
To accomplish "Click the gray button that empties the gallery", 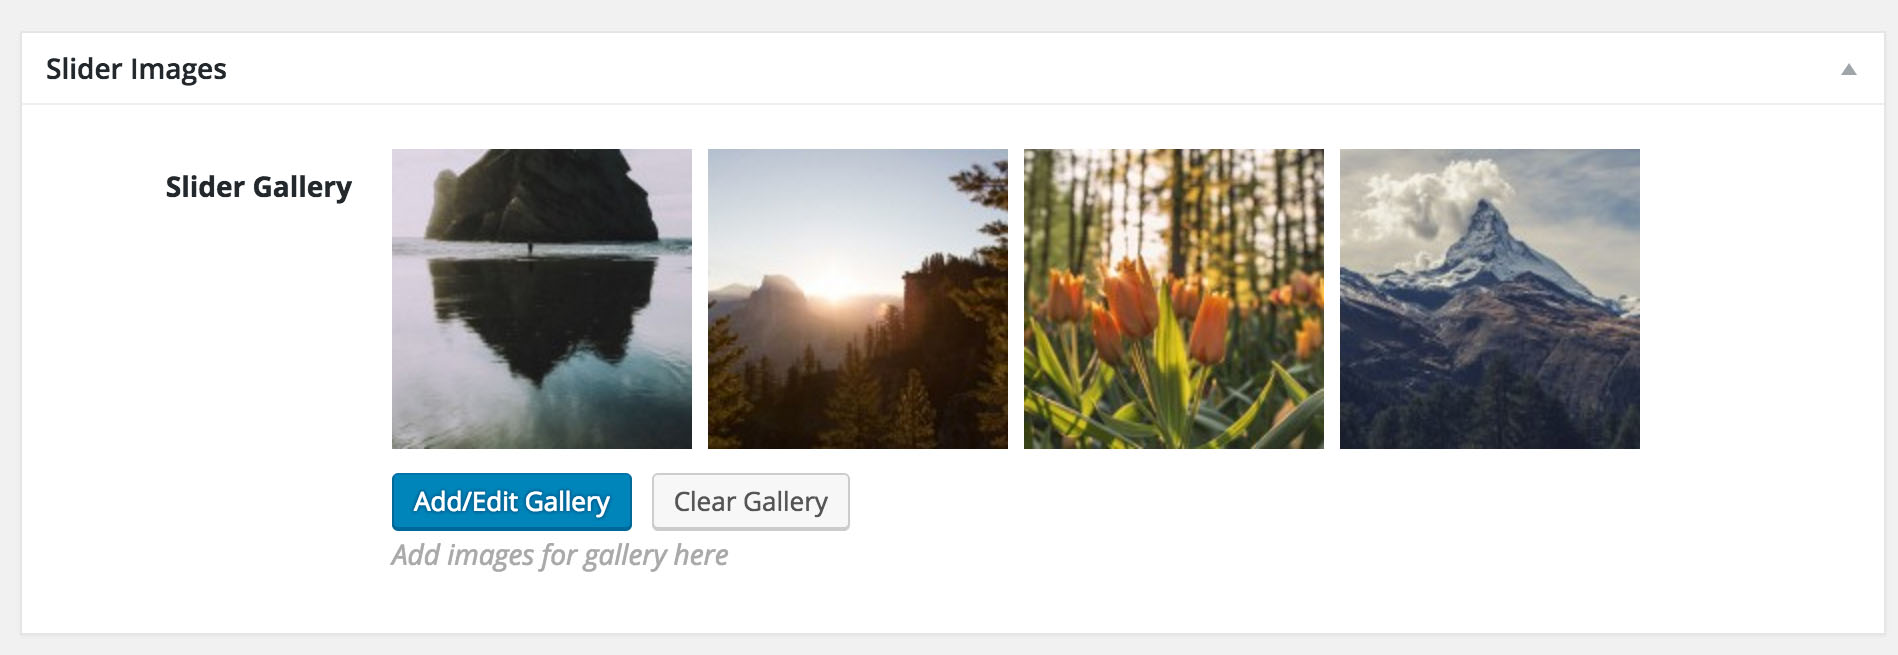I will tap(750, 501).
